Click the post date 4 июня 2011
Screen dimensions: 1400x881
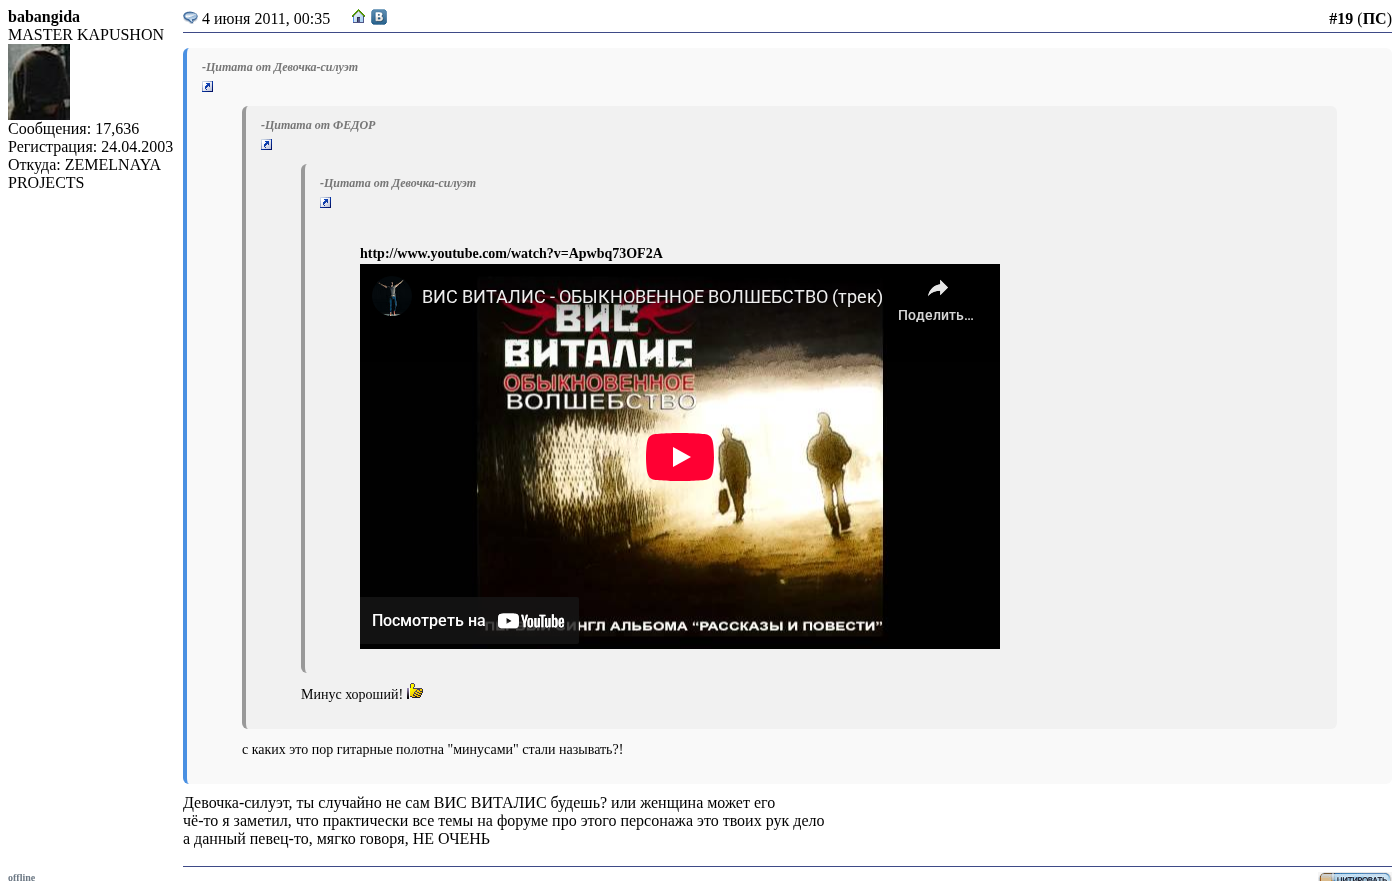[265, 19]
